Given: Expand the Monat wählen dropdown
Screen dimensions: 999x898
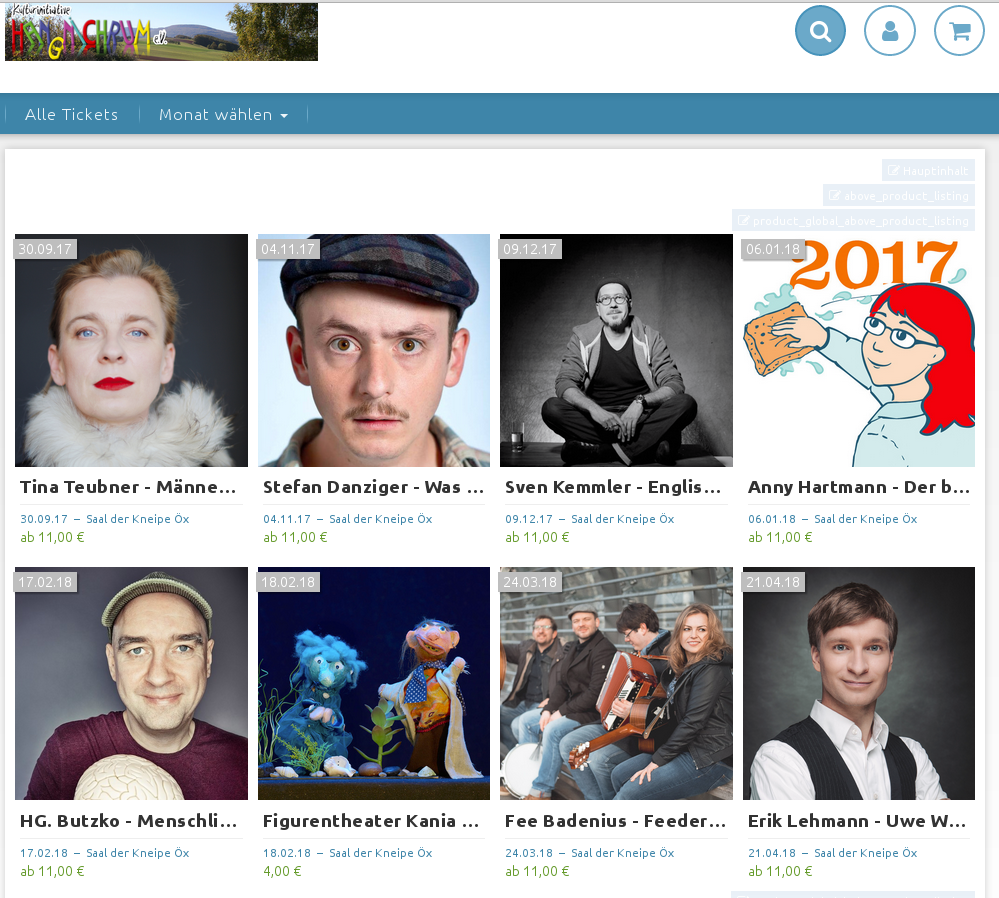Looking at the screenshot, I should tap(223, 115).
